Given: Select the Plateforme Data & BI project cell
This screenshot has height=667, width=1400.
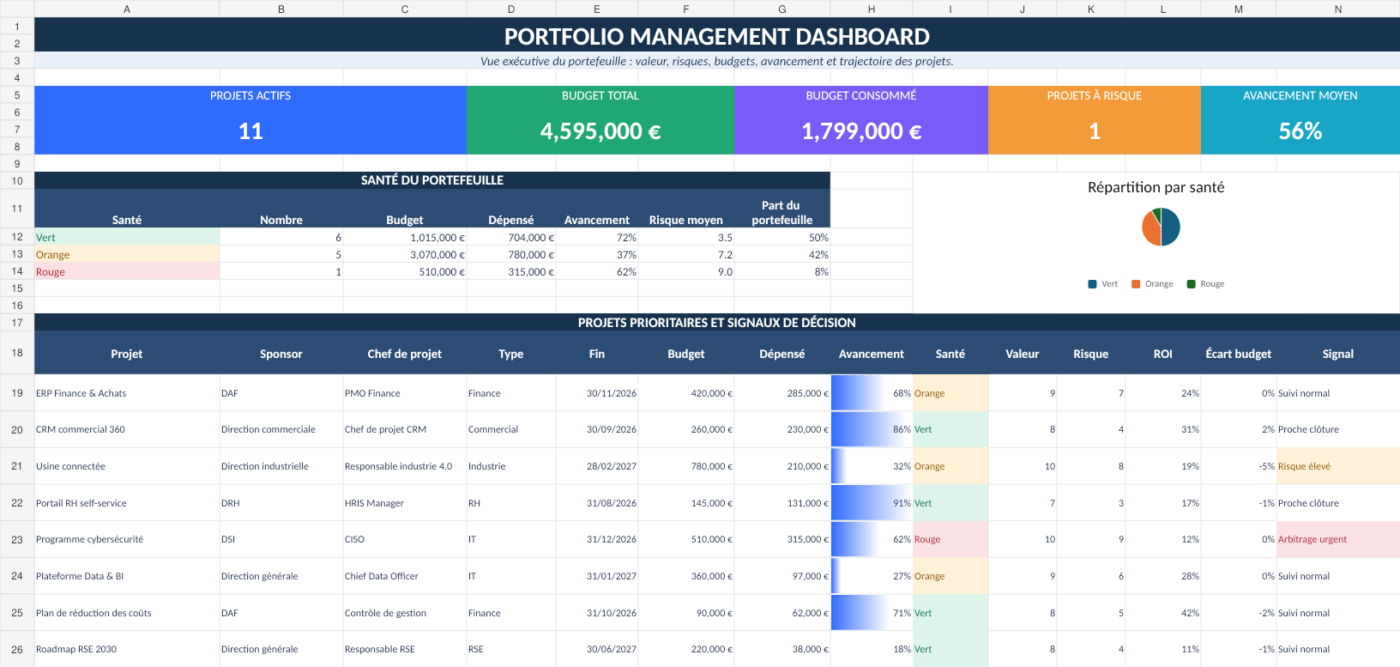Looking at the screenshot, I should [127, 576].
